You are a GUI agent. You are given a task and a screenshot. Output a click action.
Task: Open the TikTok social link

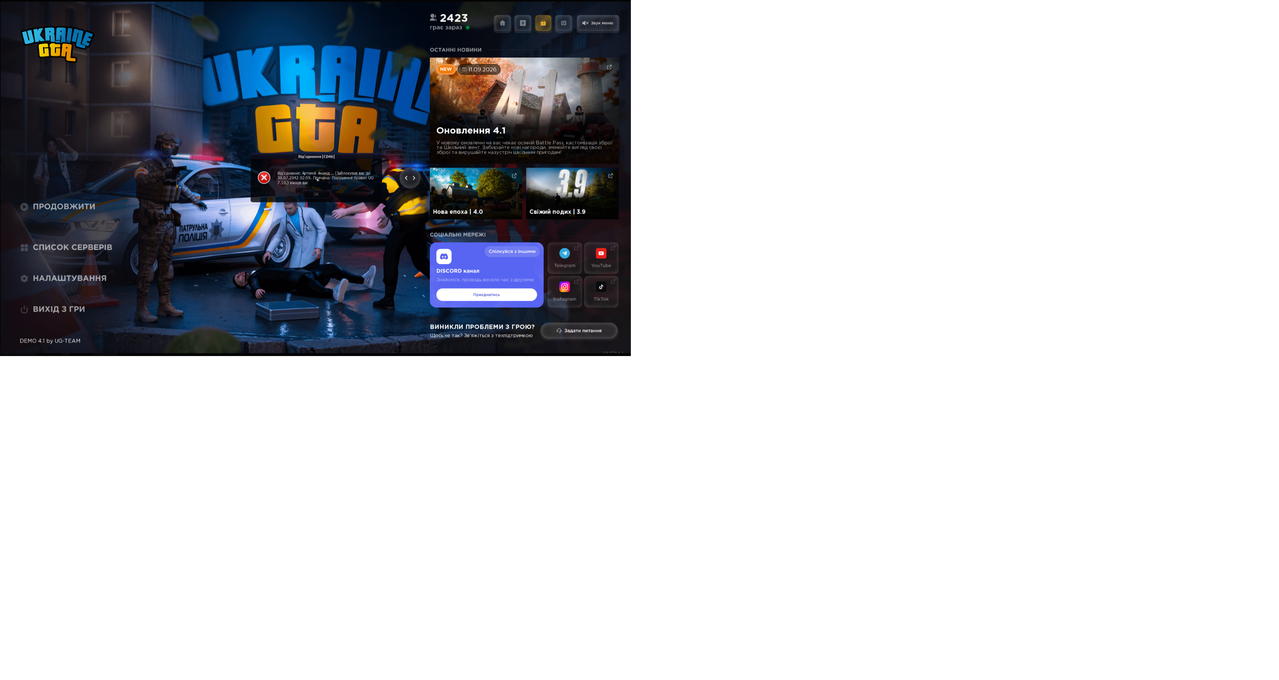coord(601,291)
